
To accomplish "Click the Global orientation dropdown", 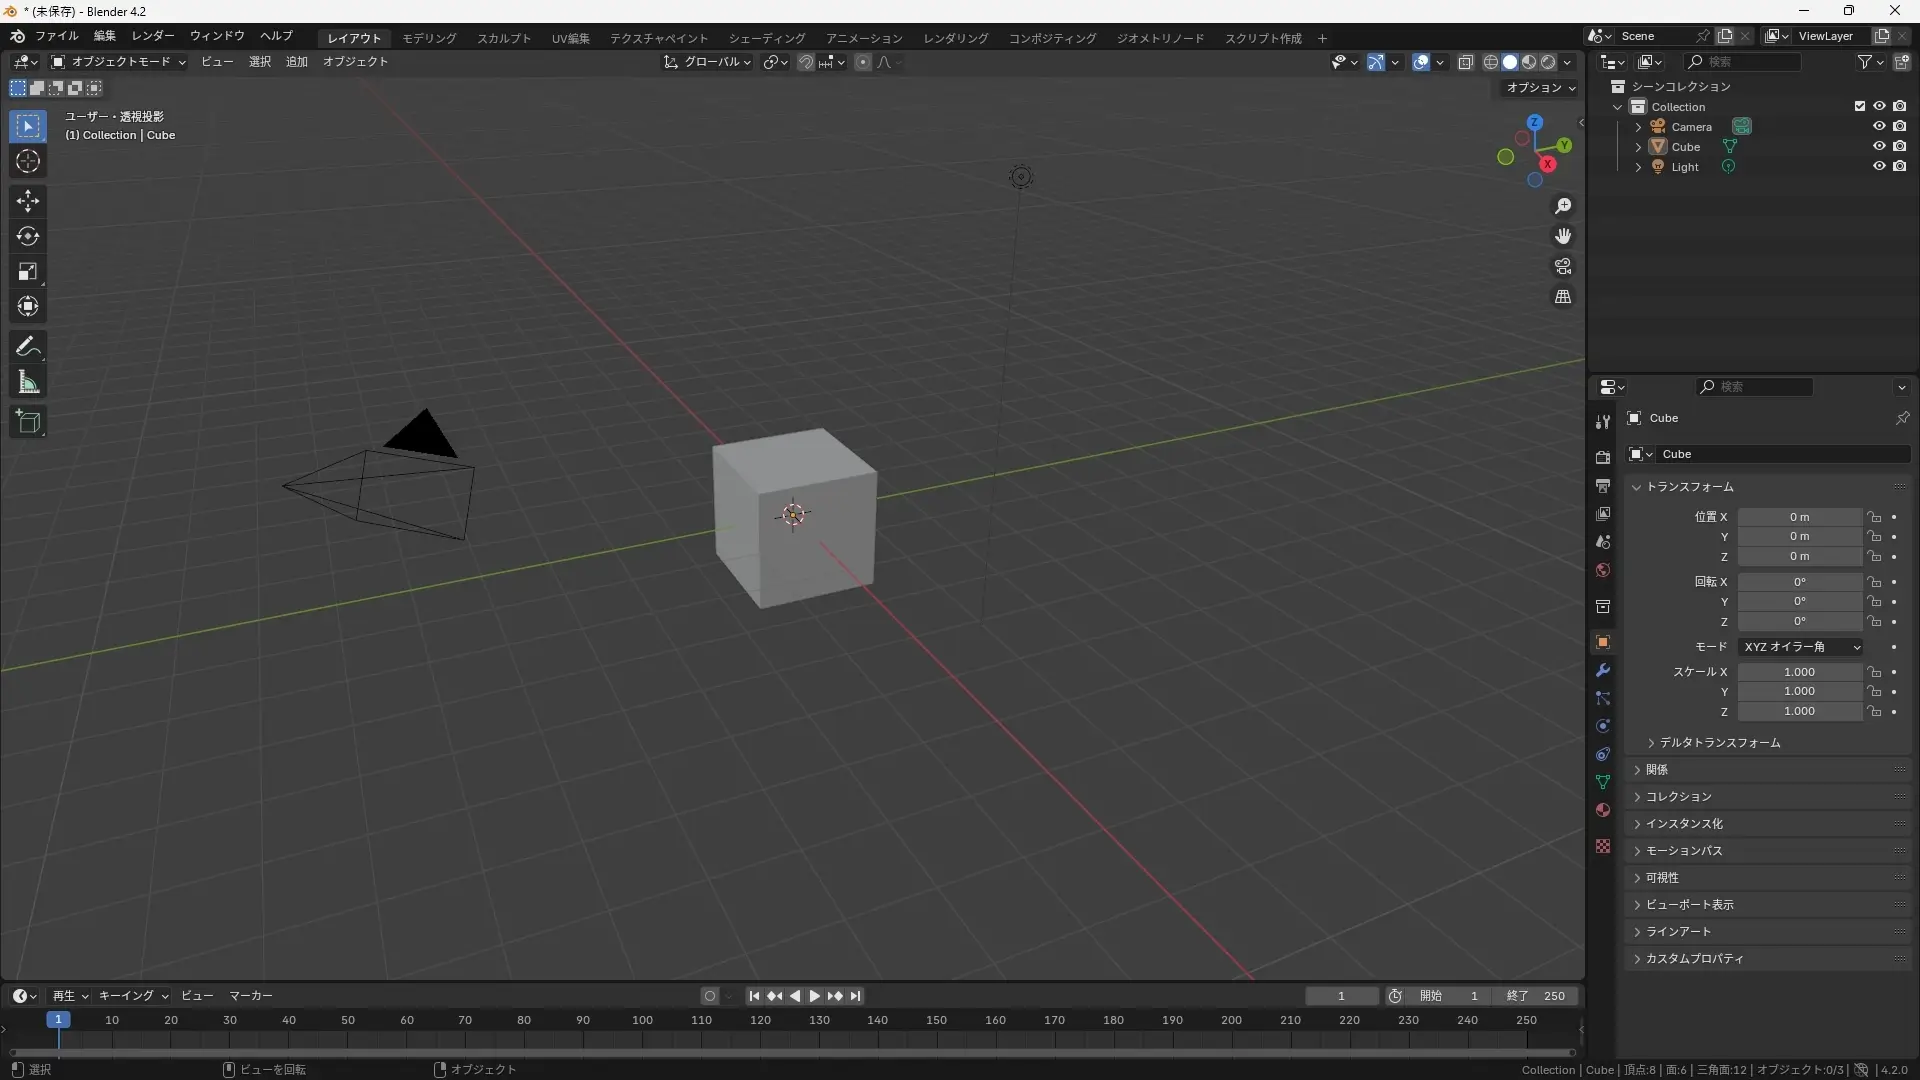I will click(709, 62).
